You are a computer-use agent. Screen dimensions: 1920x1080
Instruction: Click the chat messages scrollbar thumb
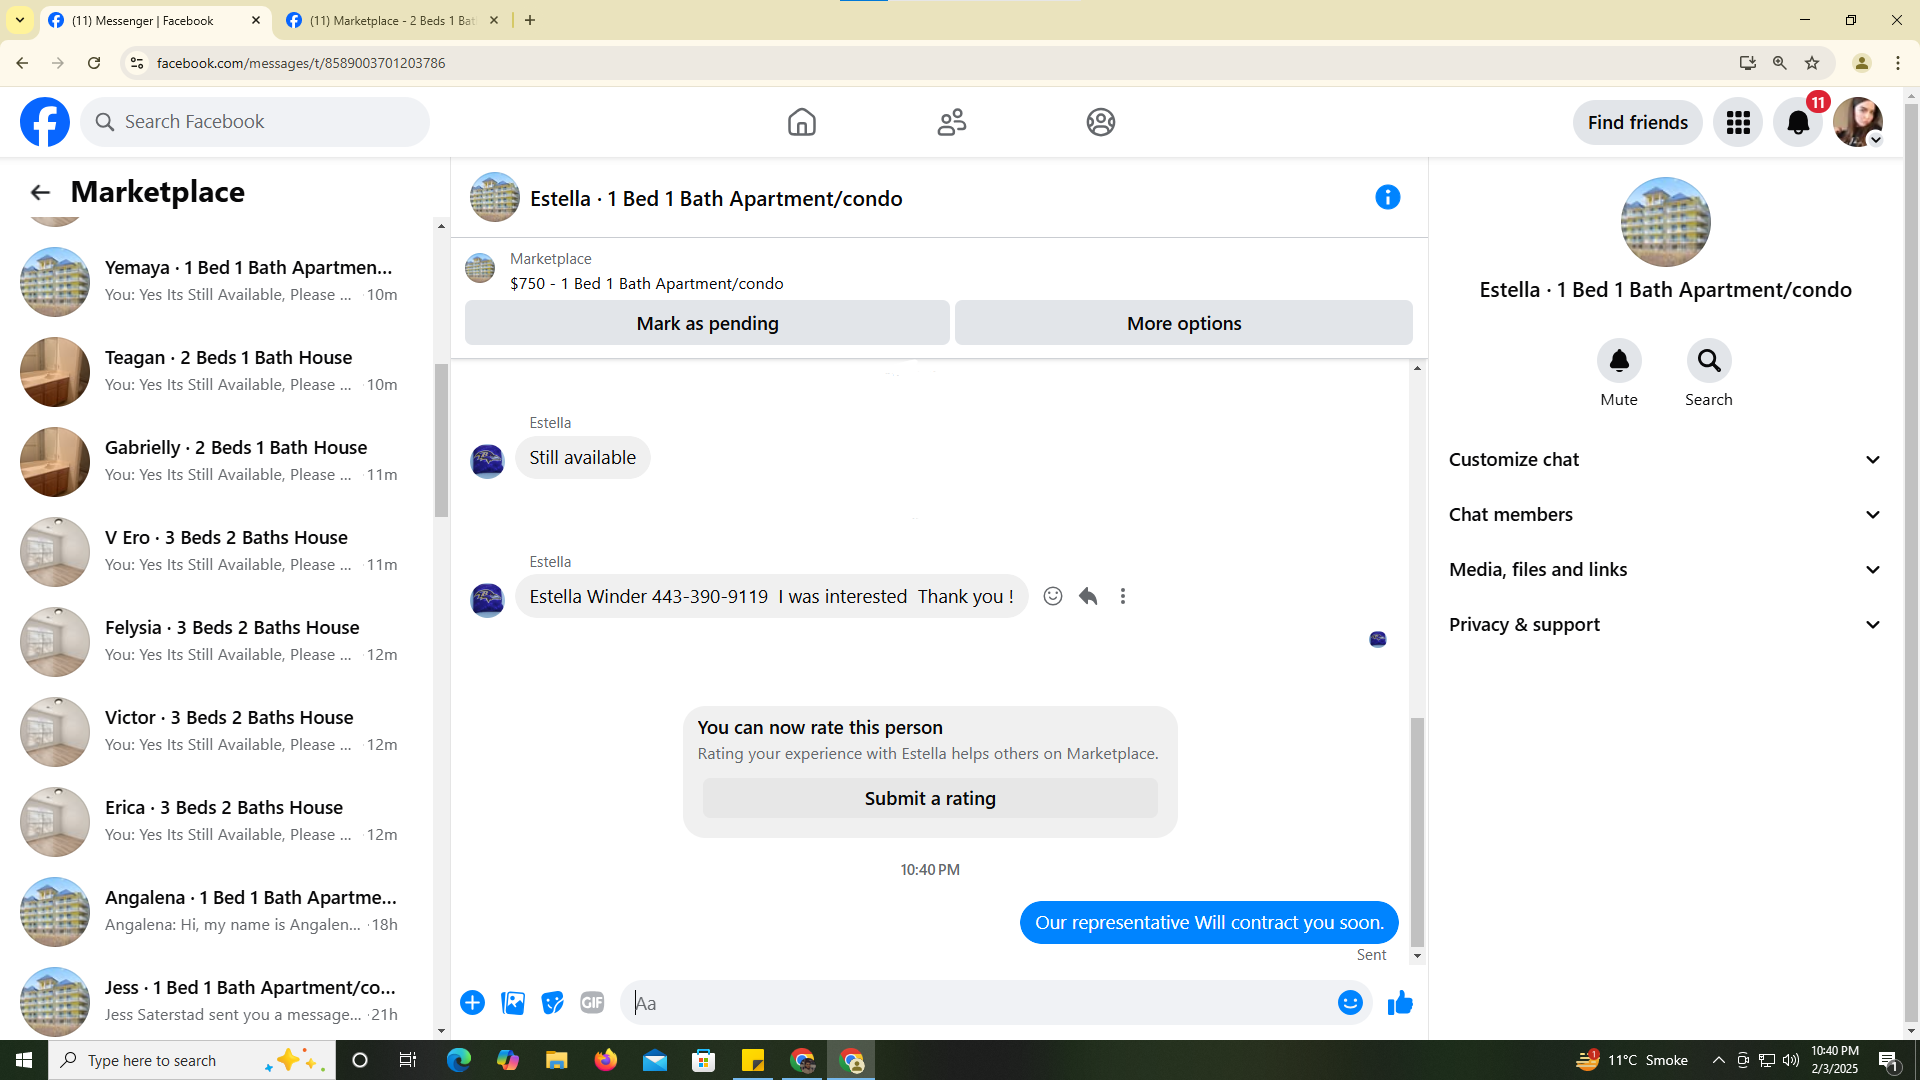pyautogui.click(x=1417, y=832)
